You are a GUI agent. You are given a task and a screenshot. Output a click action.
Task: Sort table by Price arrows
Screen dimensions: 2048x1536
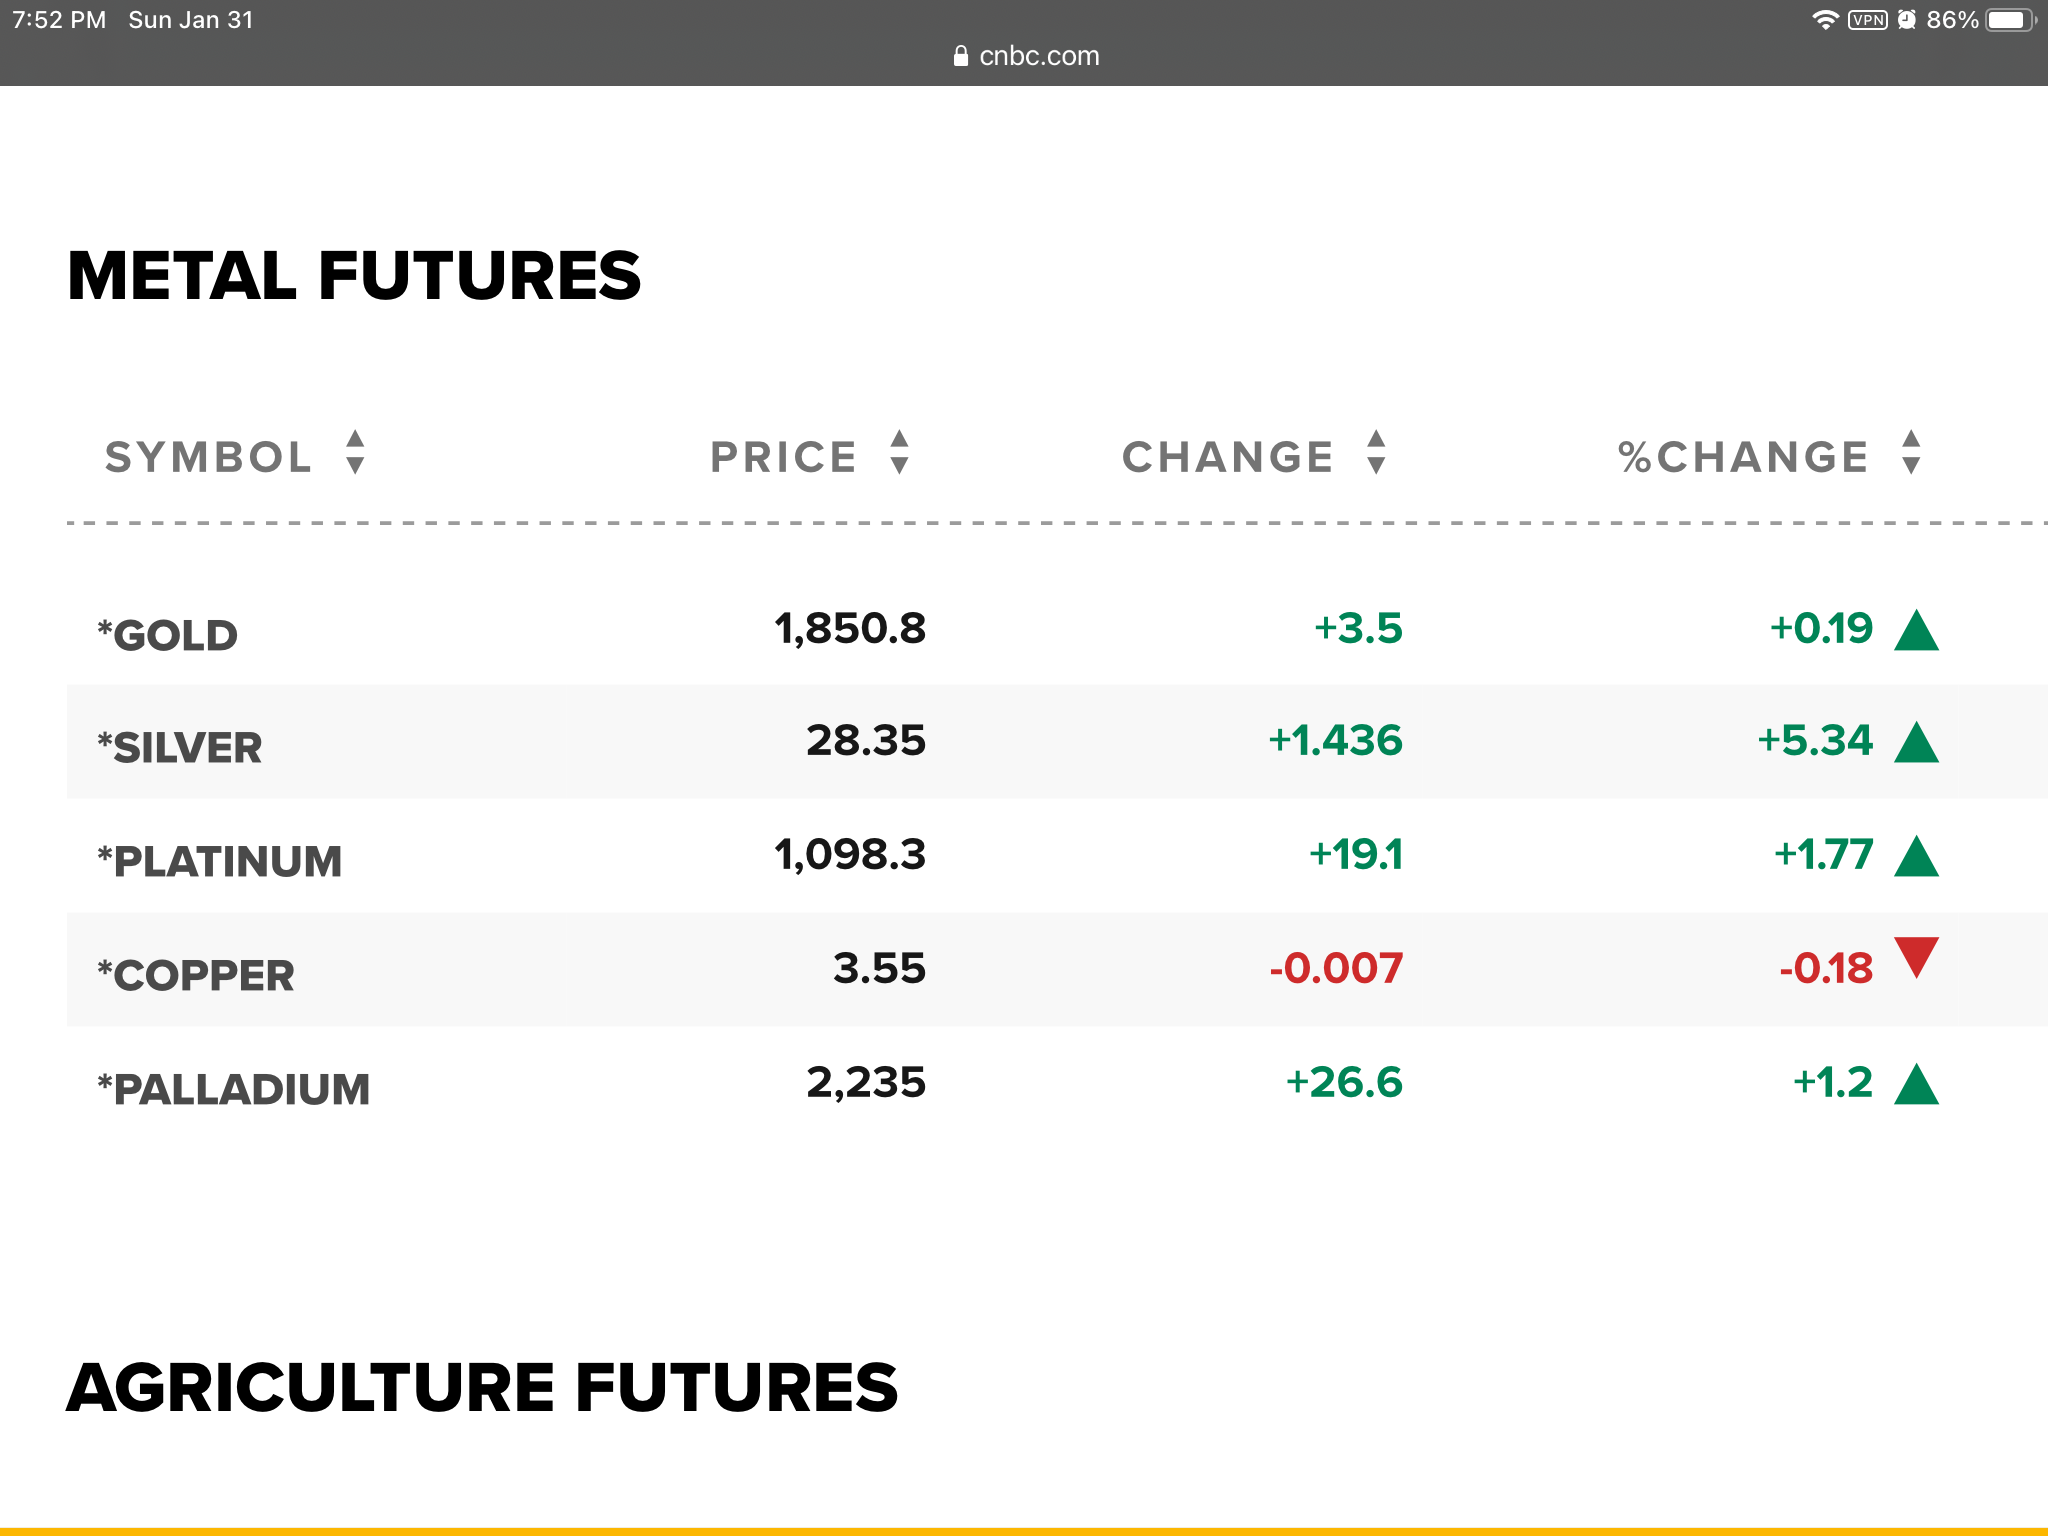pyautogui.click(x=899, y=452)
